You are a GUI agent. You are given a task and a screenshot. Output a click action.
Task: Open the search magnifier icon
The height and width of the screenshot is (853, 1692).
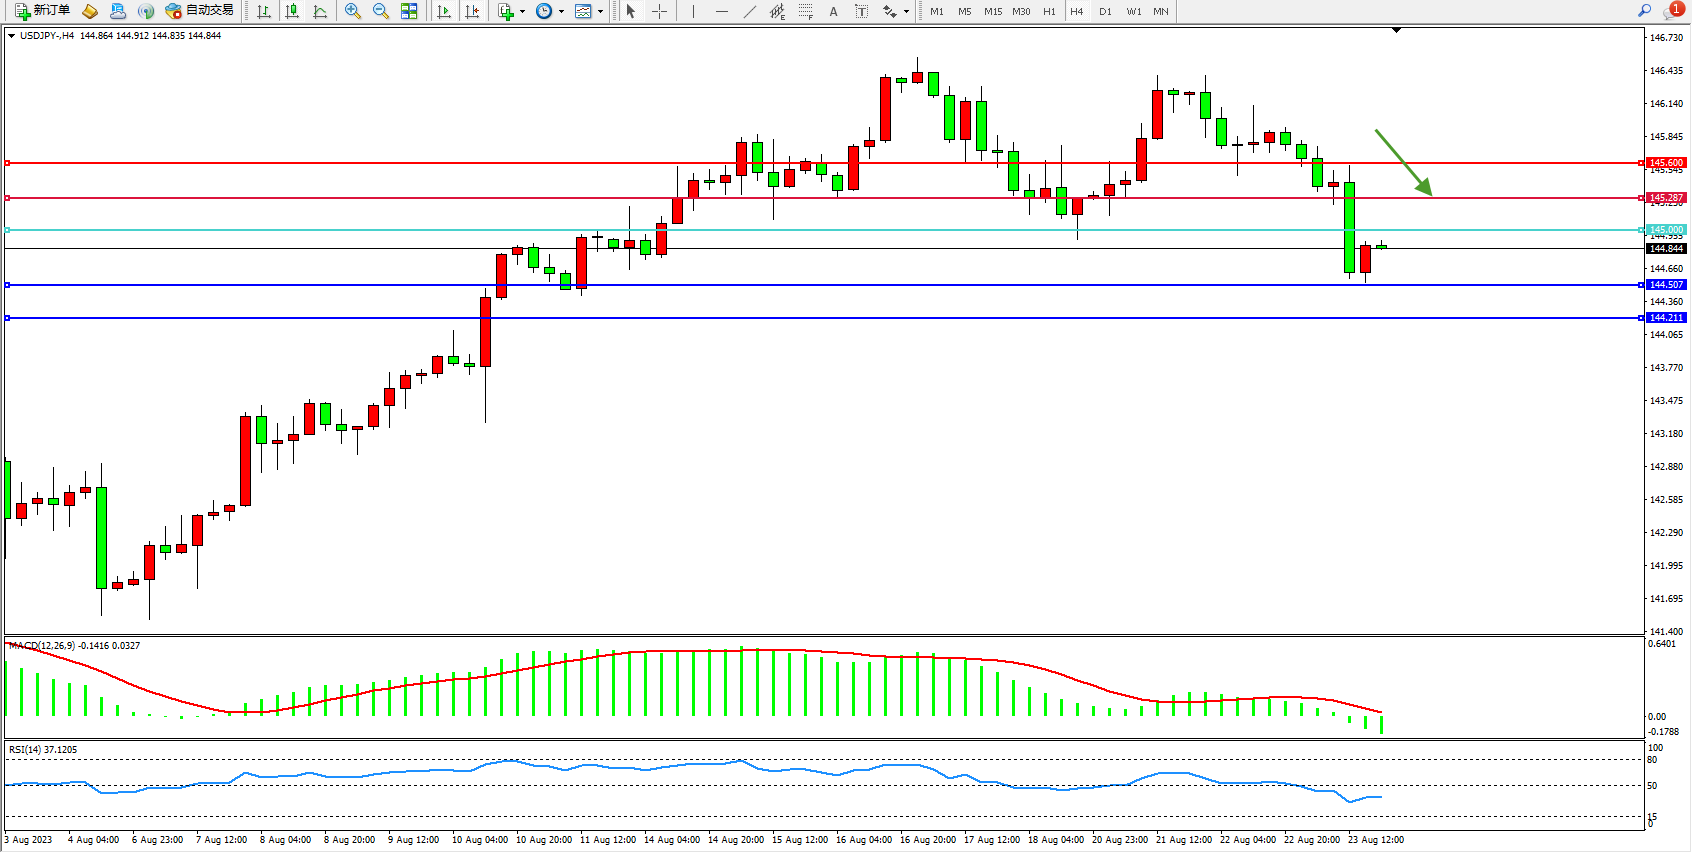[x=1644, y=11]
